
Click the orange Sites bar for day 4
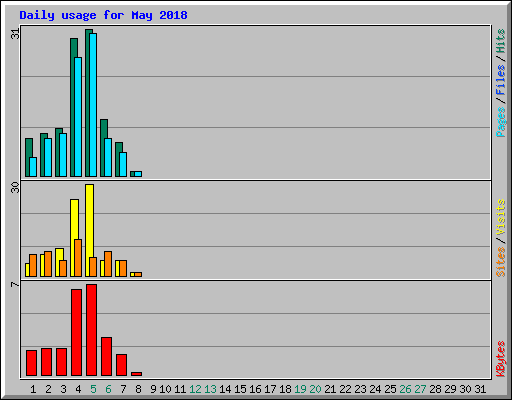[78, 258]
